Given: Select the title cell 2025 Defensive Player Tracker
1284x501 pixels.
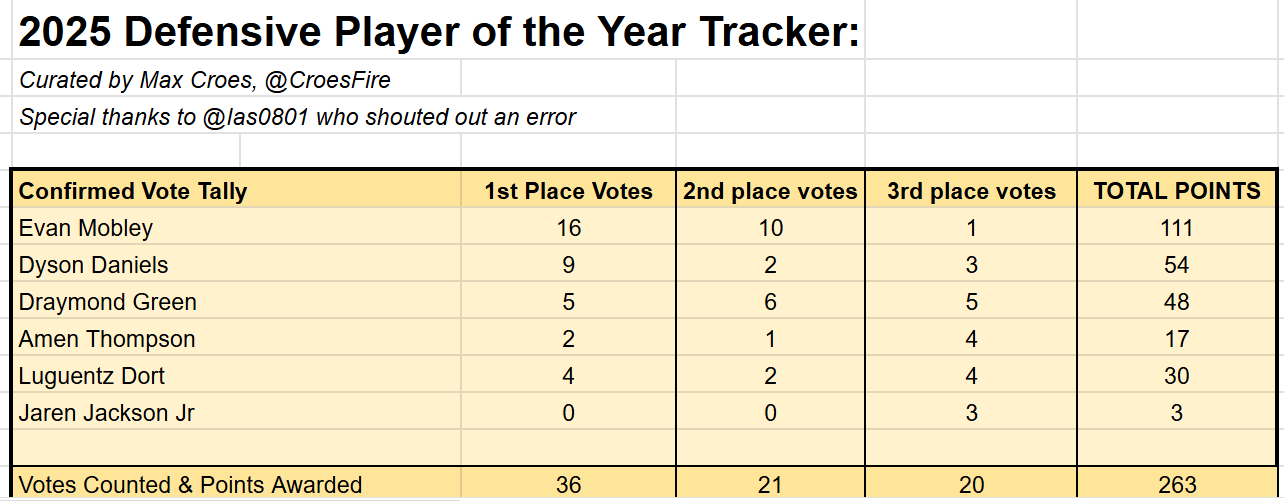Looking at the screenshot, I should coord(439,33).
